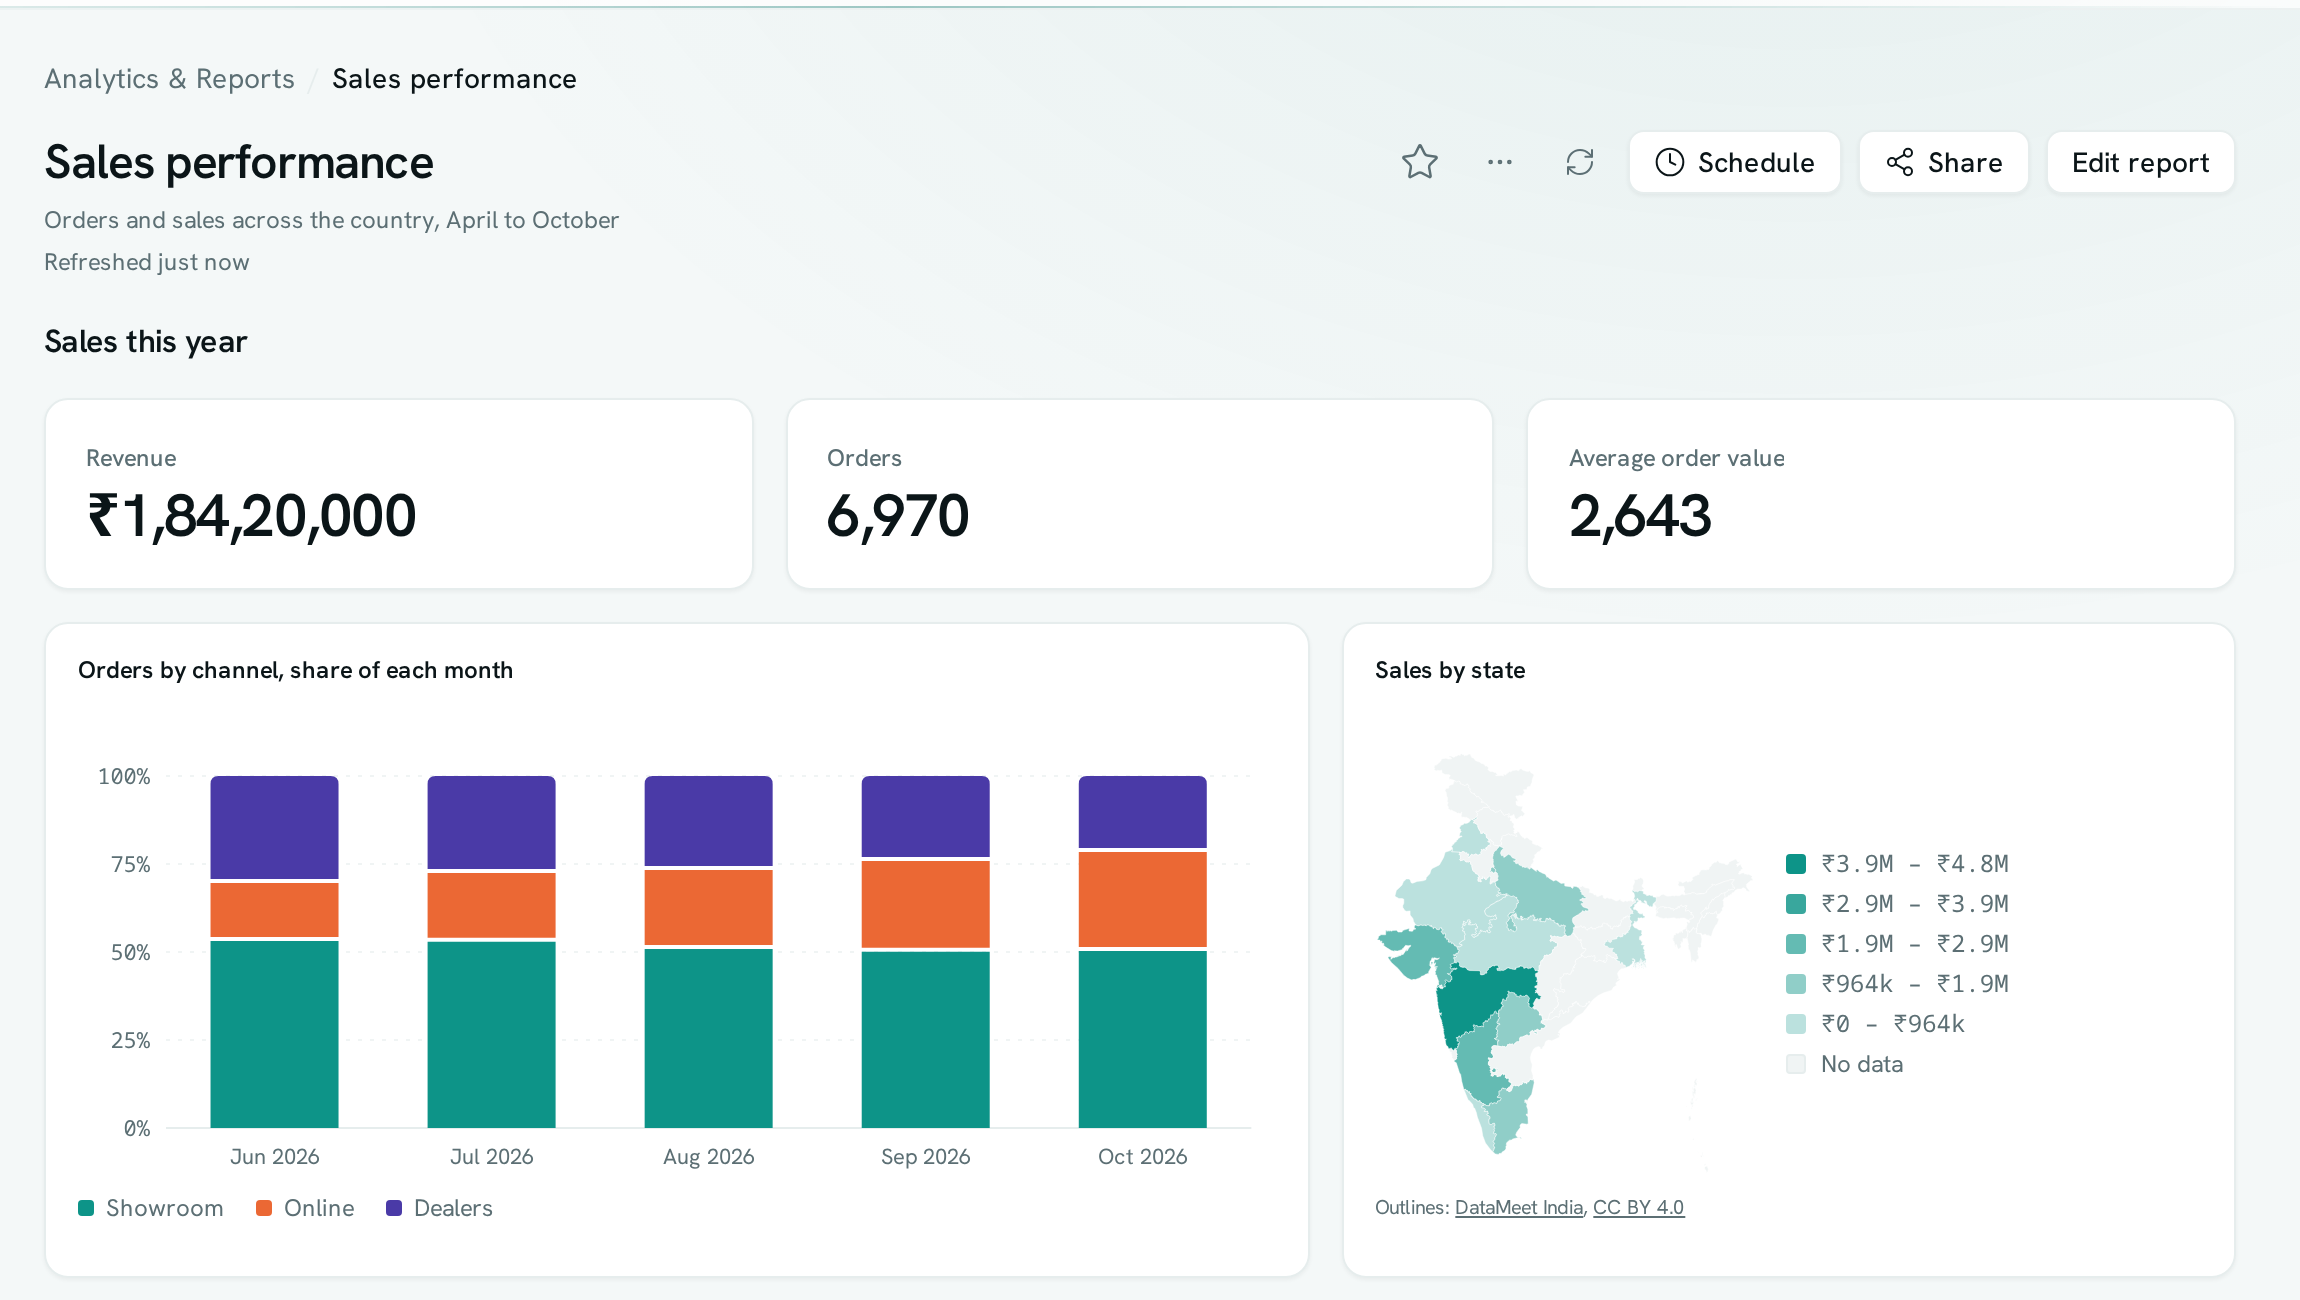Click the Jul 2026 axis label
The width and height of the screenshot is (2300, 1300).
[x=491, y=1156]
